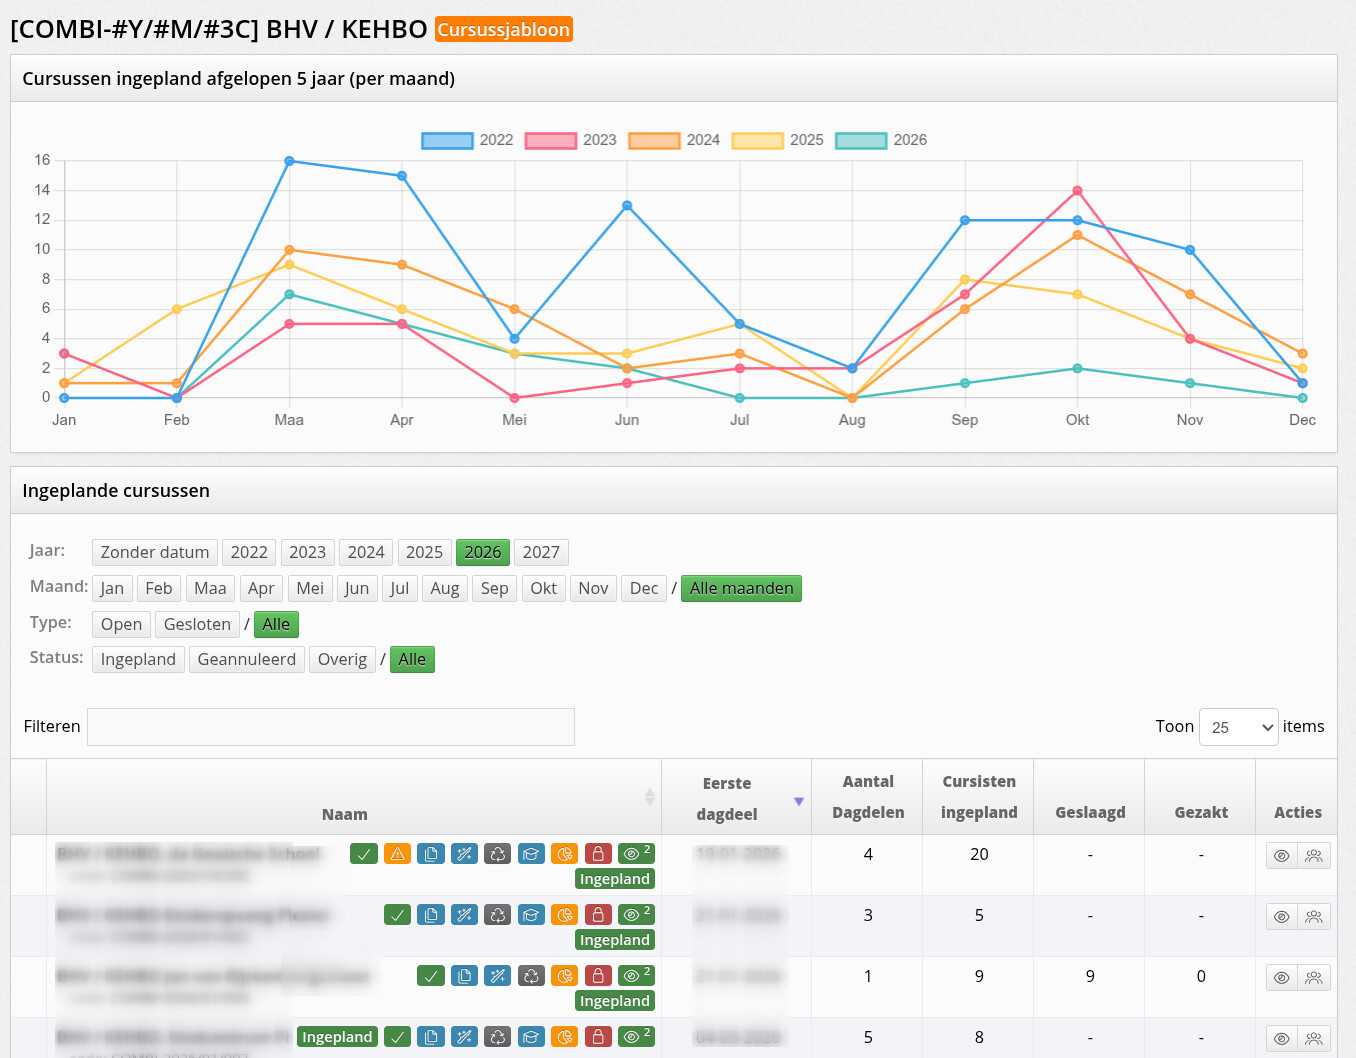Click the recycle icon in third row
1356x1058 pixels.
click(x=531, y=976)
